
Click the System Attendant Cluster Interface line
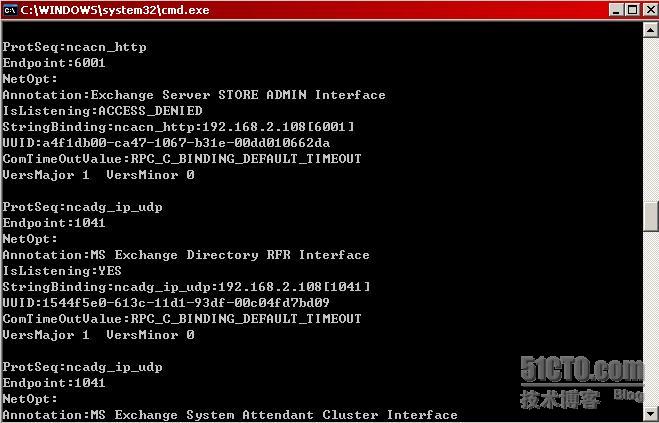click(230, 415)
